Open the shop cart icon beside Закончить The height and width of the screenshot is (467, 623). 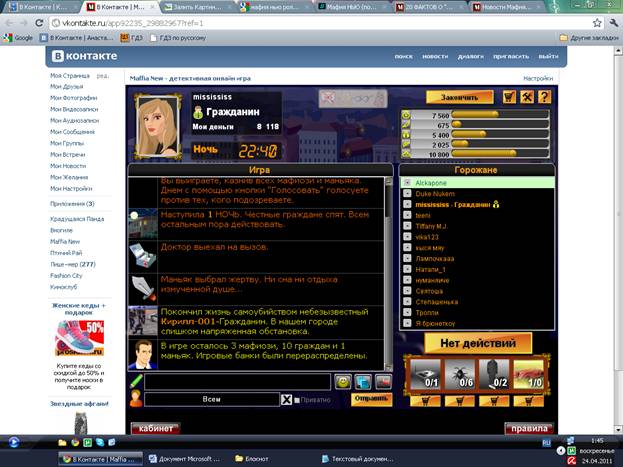[x=509, y=97]
